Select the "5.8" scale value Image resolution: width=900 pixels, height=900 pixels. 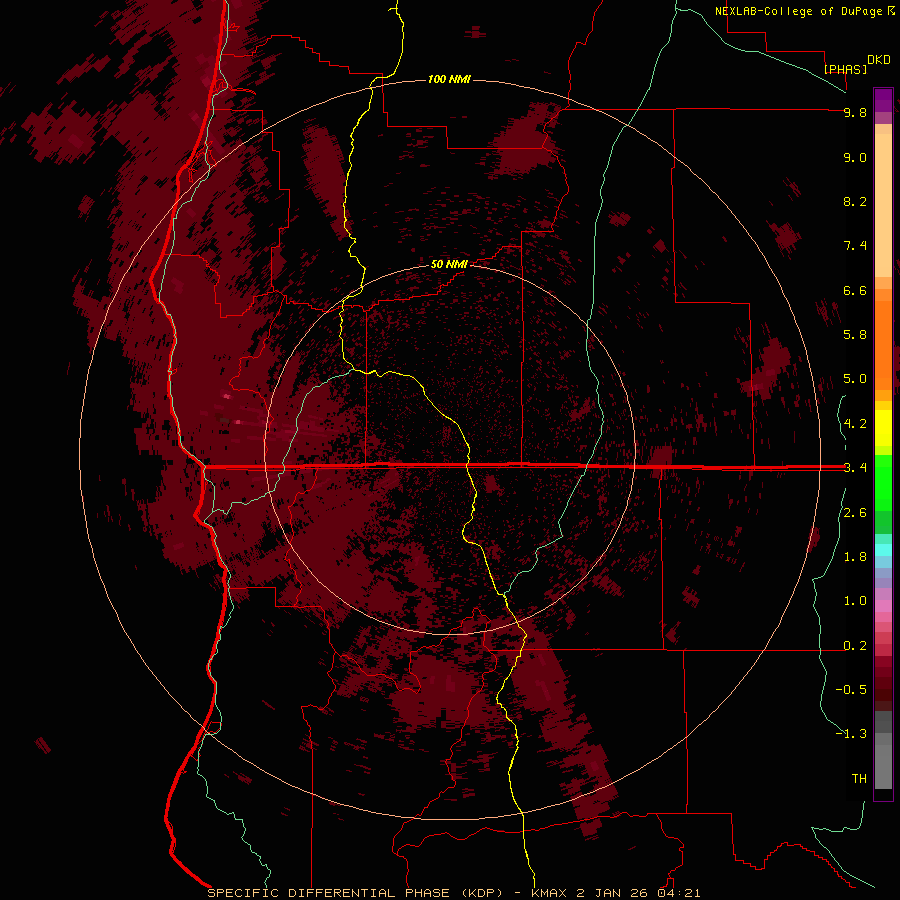(855, 334)
